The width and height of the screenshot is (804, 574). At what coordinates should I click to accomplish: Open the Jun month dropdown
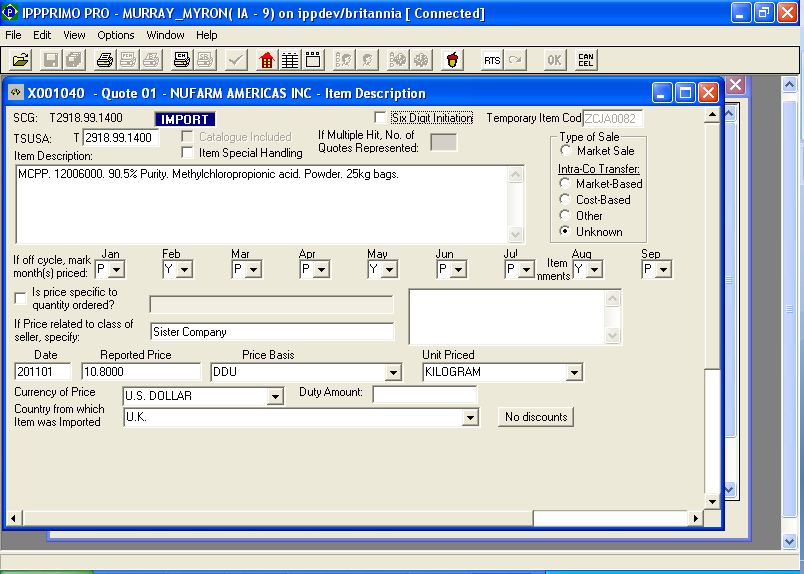tap(458, 269)
